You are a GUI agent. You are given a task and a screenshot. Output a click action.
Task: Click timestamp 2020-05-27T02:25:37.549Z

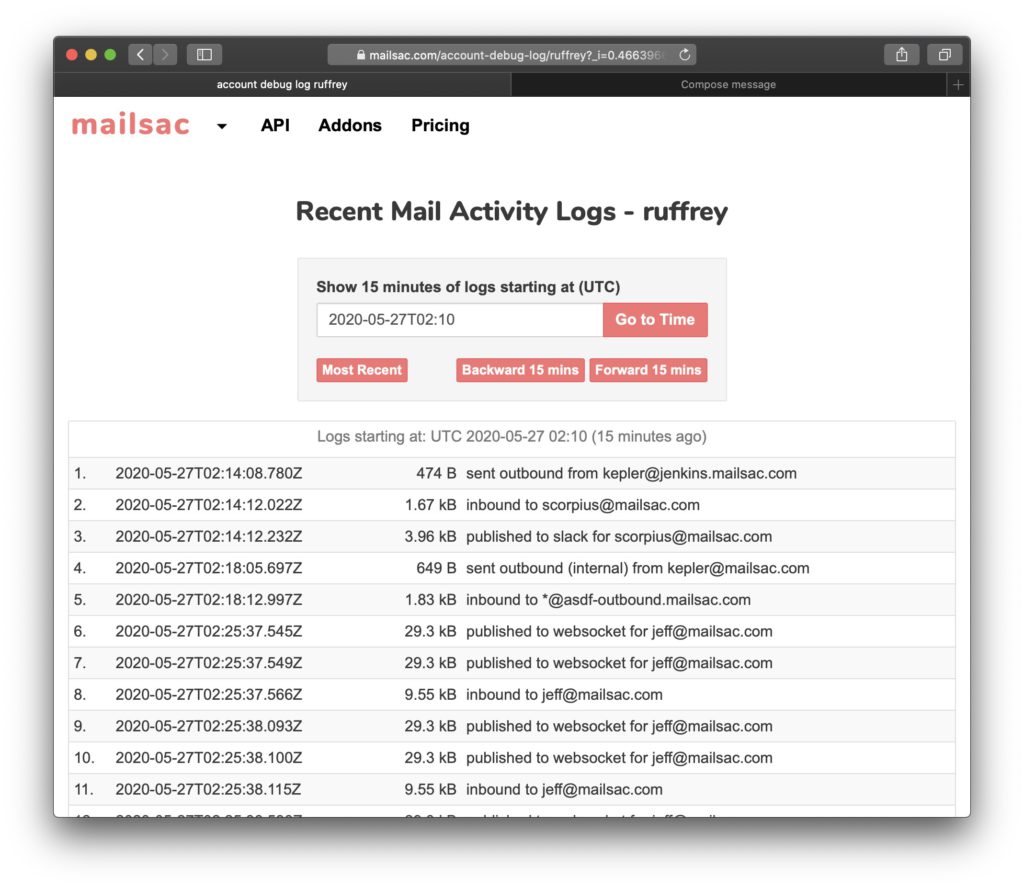[x=209, y=663]
